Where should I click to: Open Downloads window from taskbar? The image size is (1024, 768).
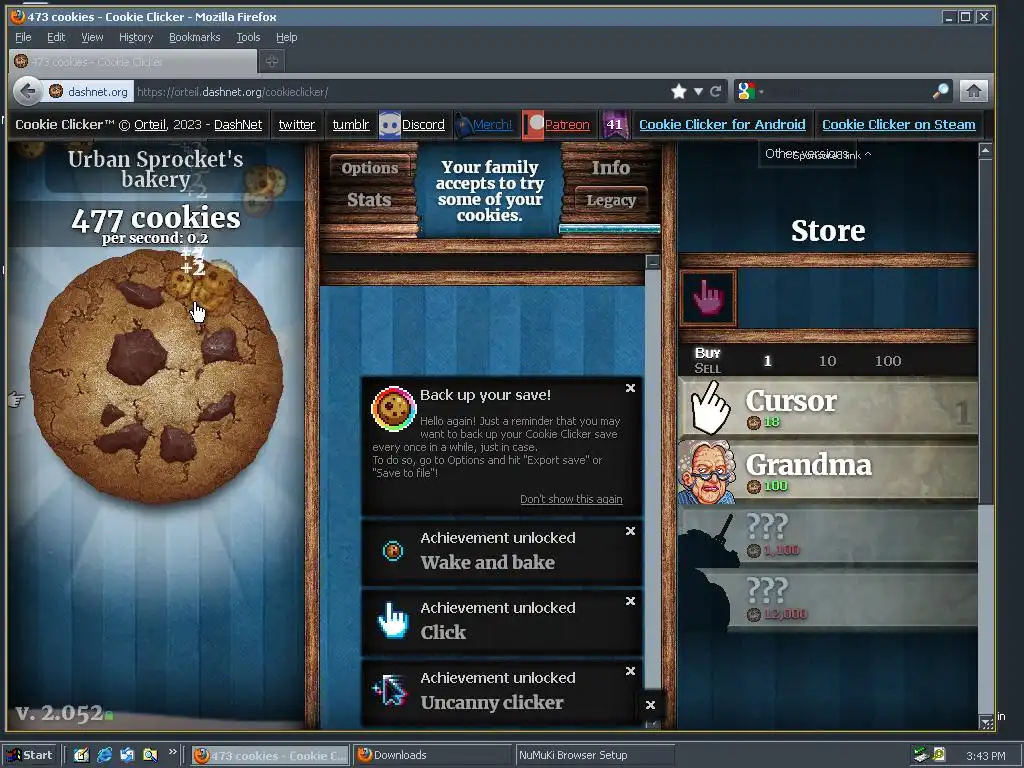432,755
